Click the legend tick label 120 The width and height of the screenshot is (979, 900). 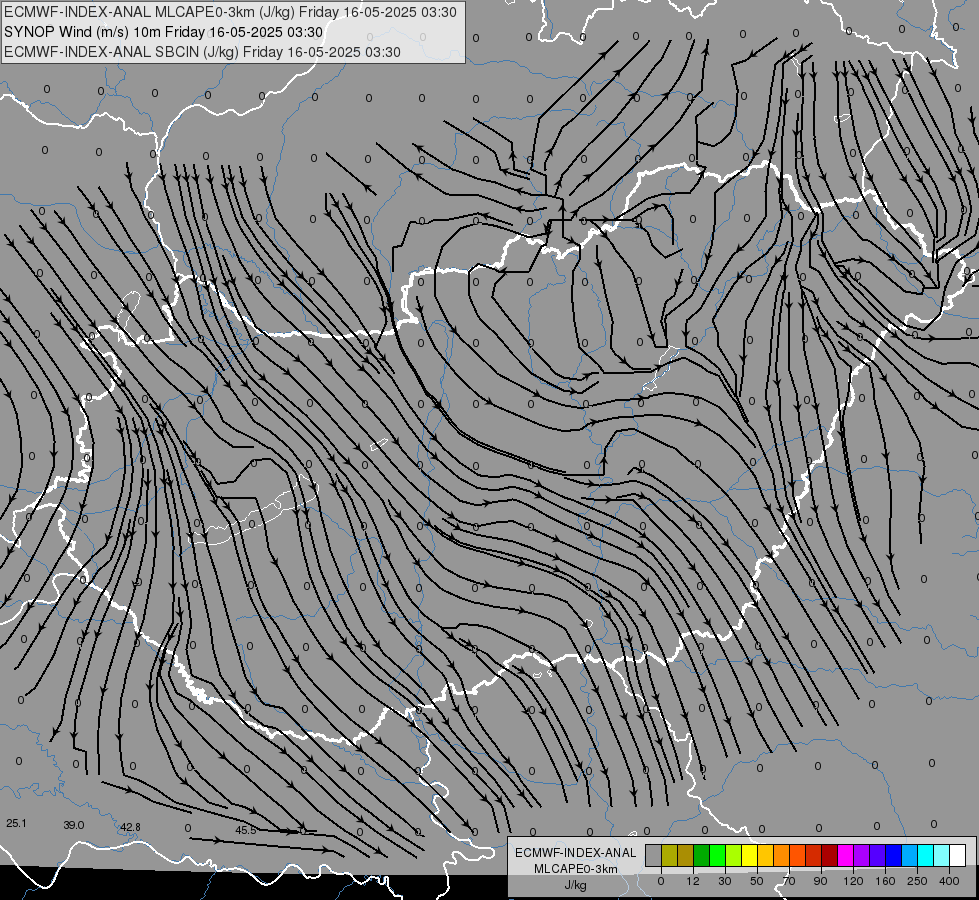coord(854,881)
